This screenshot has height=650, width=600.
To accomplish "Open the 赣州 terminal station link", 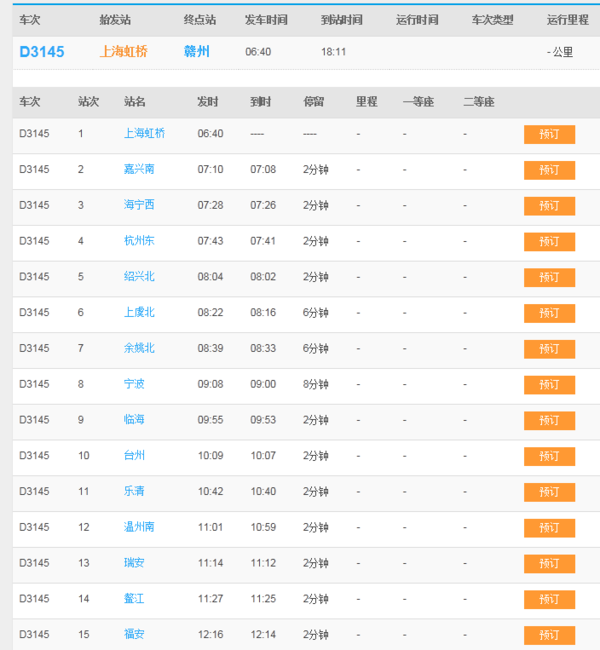I will point(197,51).
